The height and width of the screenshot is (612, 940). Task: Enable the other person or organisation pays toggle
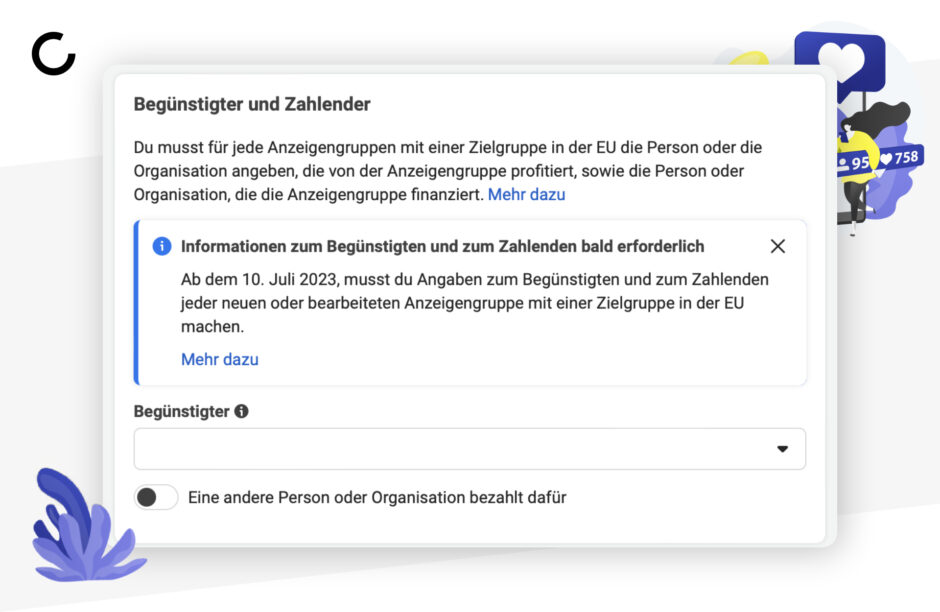tap(156, 497)
